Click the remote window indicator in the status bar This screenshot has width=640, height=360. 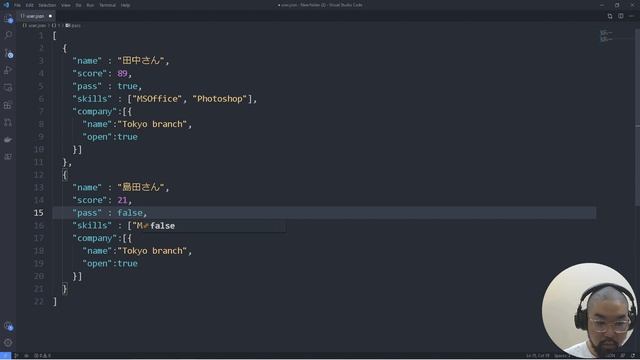pyautogui.click(x=5, y=356)
